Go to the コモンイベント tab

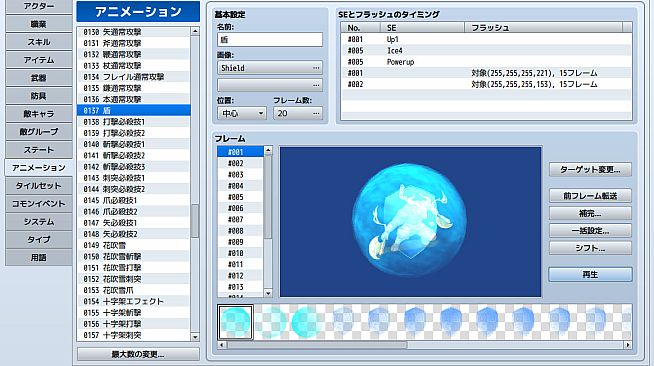coord(39,203)
